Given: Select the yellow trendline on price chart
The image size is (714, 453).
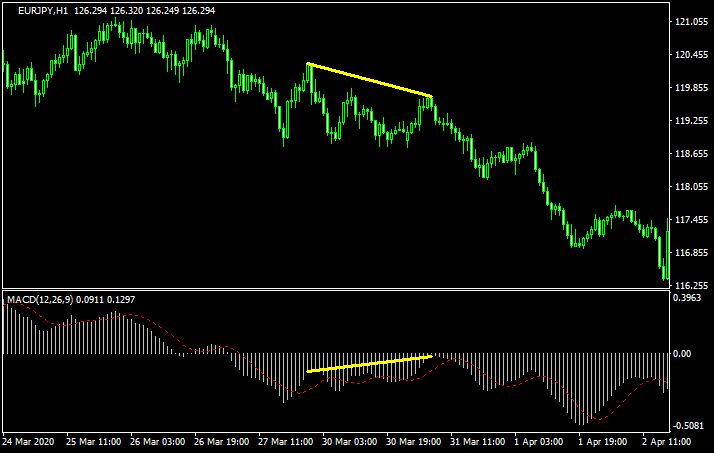Looking at the screenshot, I should (x=369, y=80).
